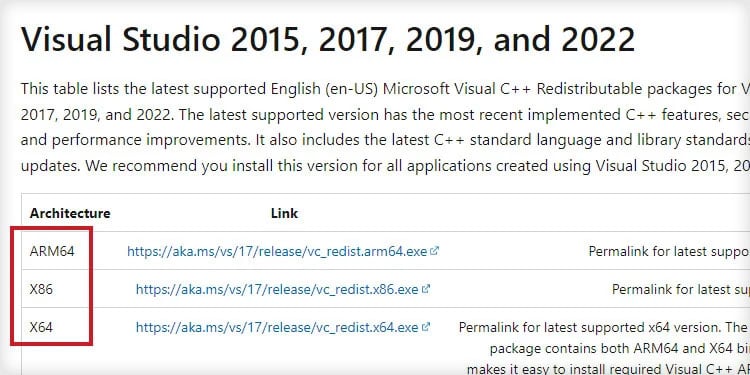Viewport: 750px width, 375px height.
Task: Click the 'package contains both ARM64 and X64' text
Action: coord(620,349)
